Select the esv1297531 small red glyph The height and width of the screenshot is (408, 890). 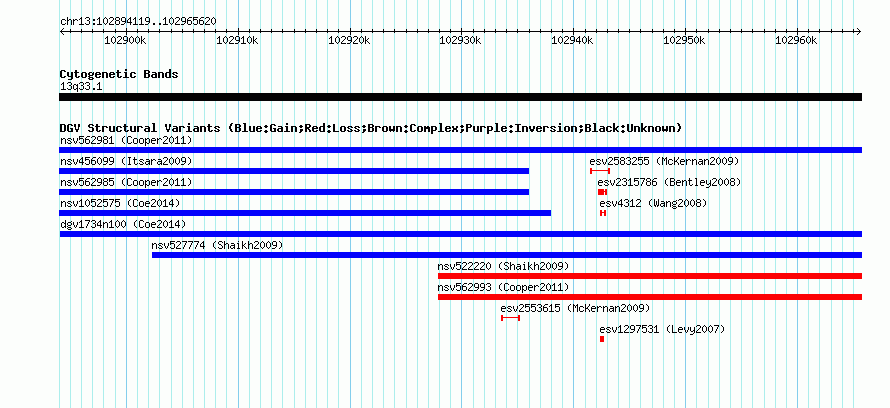coord(602,339)
